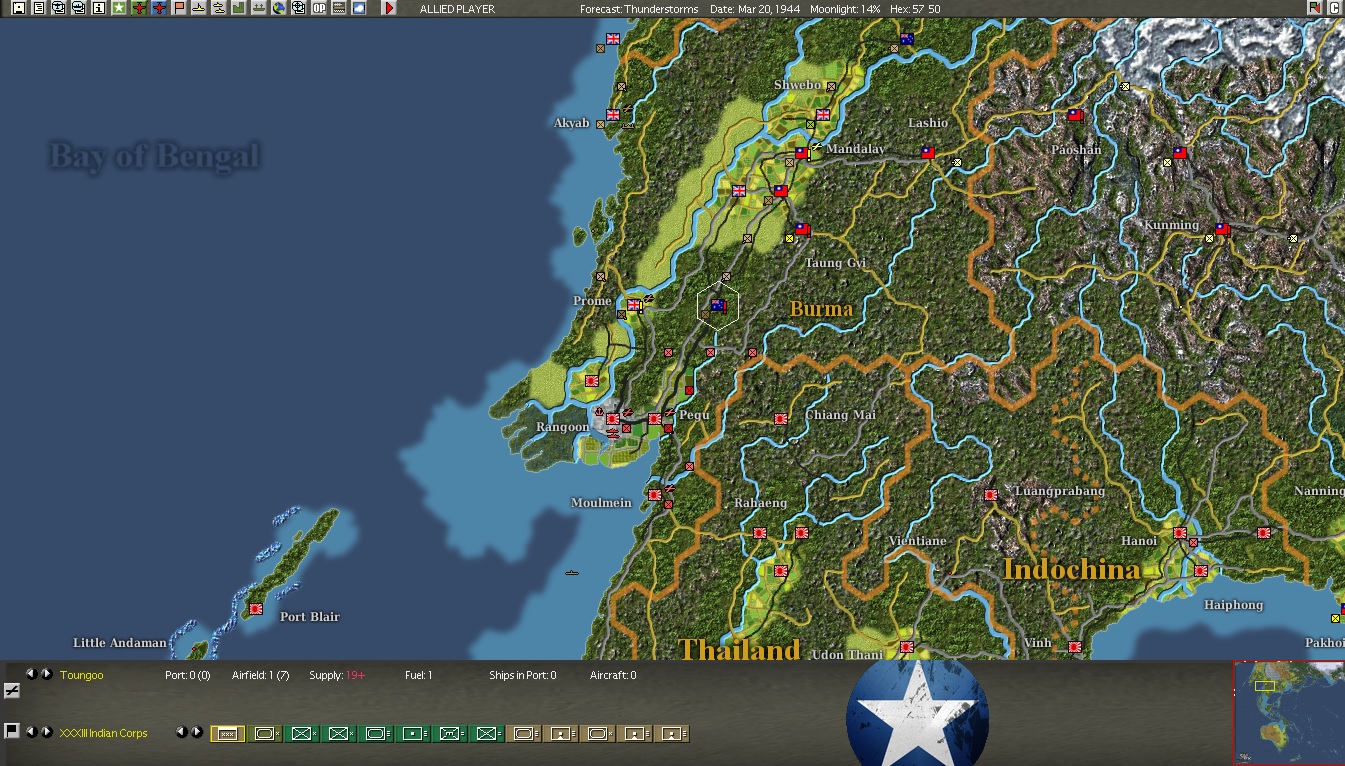This screenshot has width=1345, height=766.
Task: Select the Japanese unit at Port Blair
Action: click(x=256, y=608)
